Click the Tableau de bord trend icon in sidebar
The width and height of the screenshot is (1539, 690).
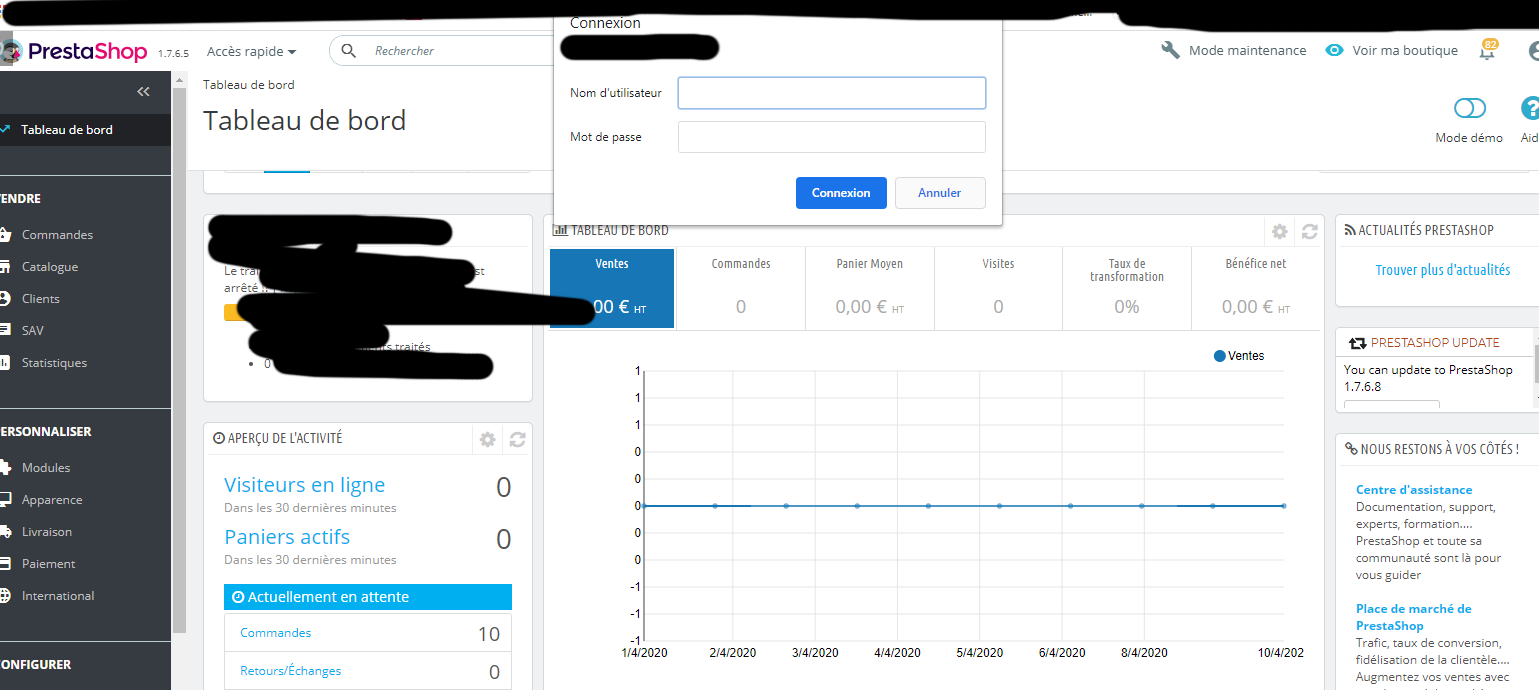5,130
